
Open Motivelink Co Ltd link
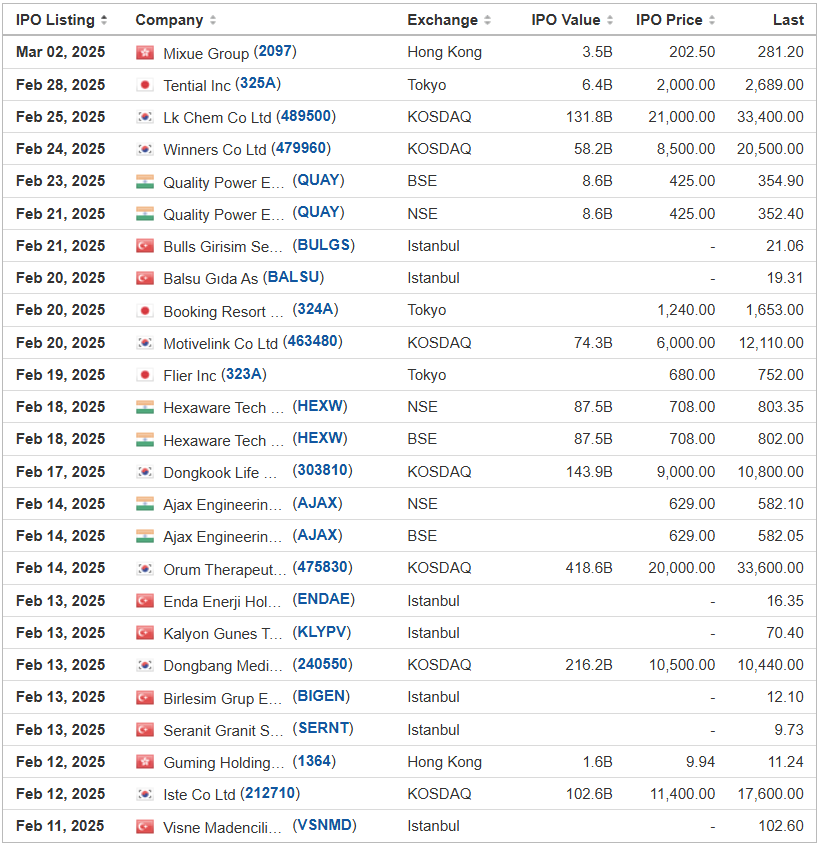click(220, 344)
